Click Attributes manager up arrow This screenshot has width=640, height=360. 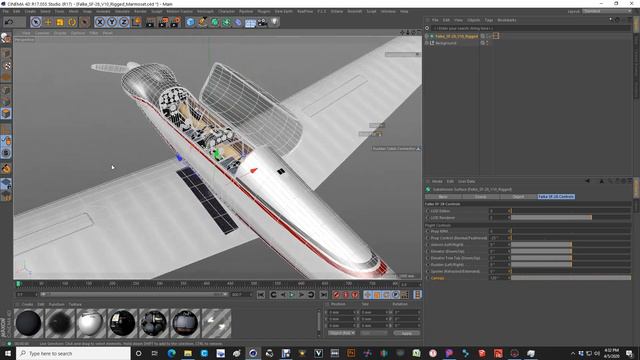click(x=601, y=181)
